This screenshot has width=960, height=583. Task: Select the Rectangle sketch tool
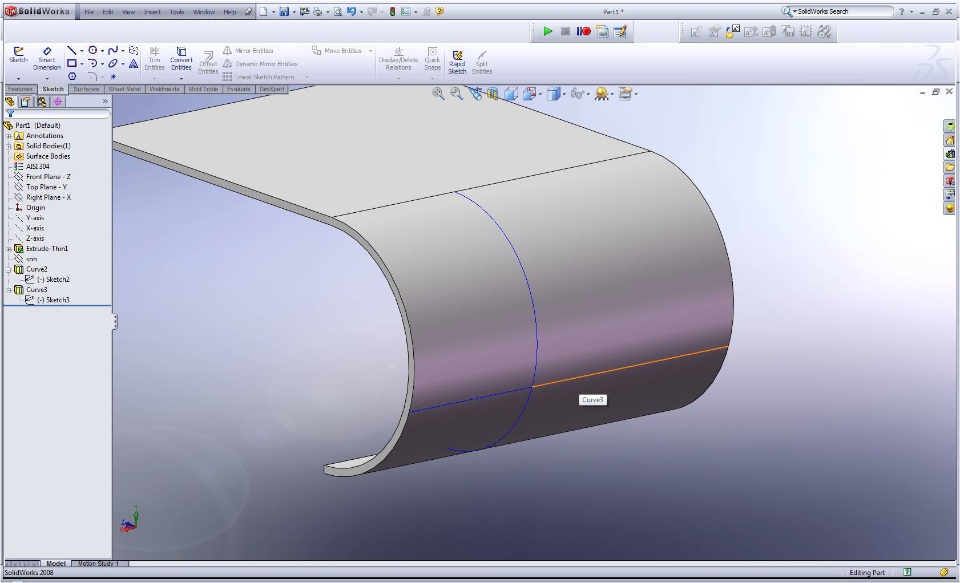click(x=72, y=63)
